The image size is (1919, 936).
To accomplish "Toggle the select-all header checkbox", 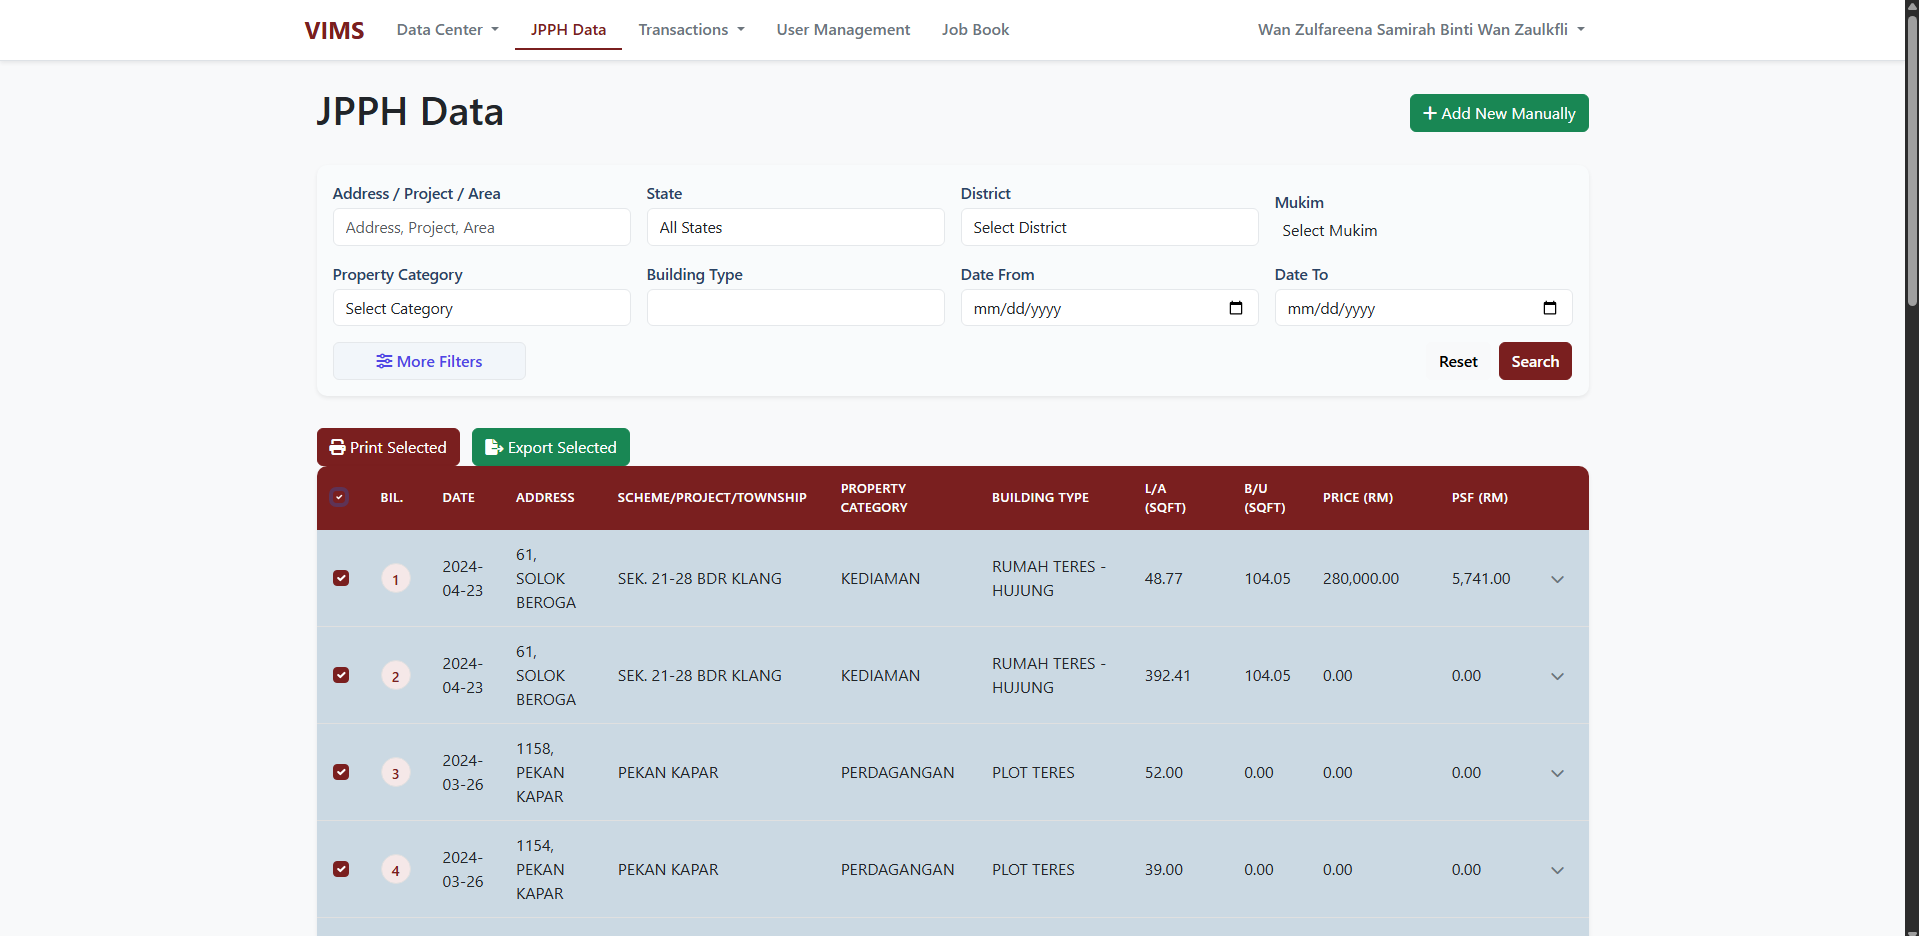I will pyautogui.click(x=339, y=497).
